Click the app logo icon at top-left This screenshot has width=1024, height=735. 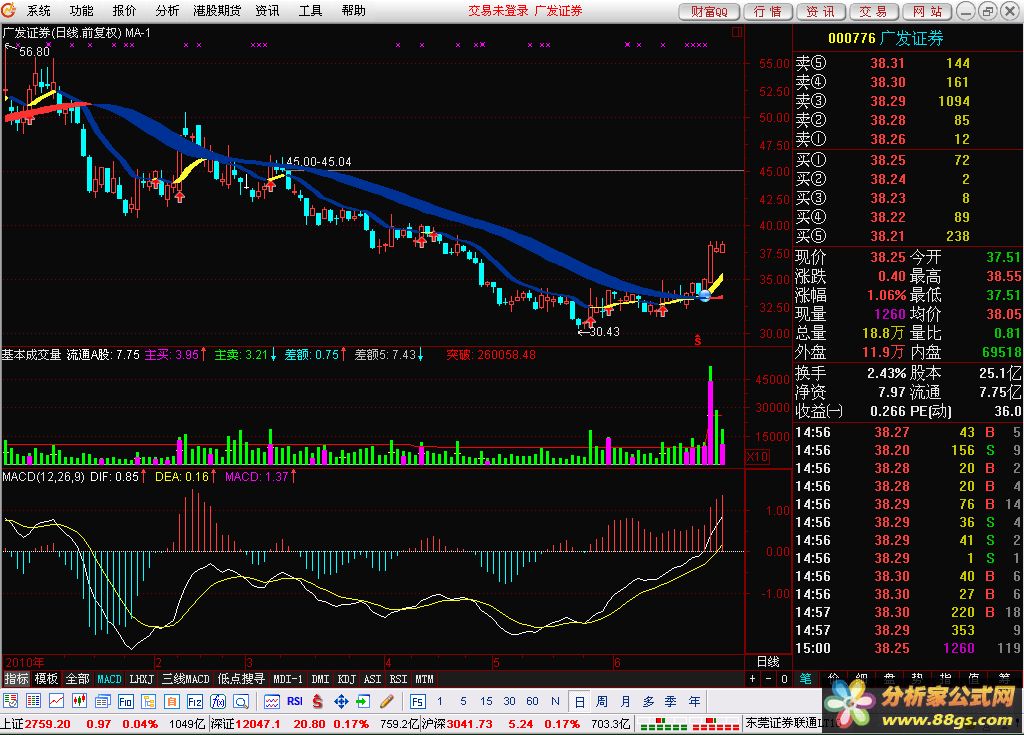8,10
